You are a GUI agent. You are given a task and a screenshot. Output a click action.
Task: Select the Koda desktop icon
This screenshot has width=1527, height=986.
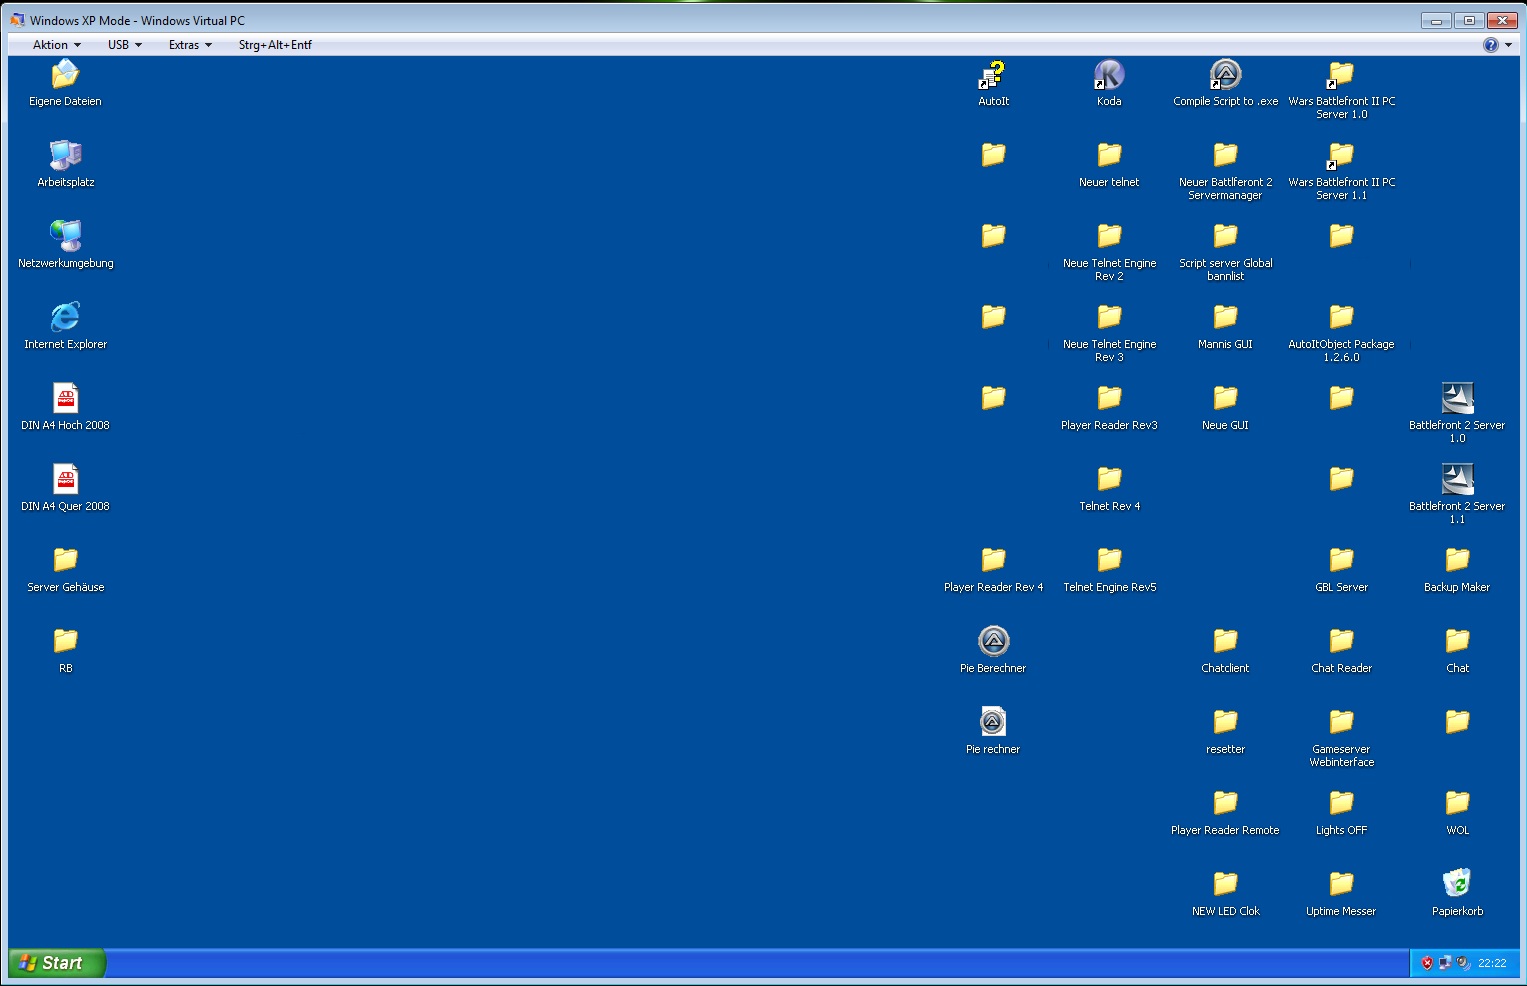pyautogui.click(x=1109, y=75)
